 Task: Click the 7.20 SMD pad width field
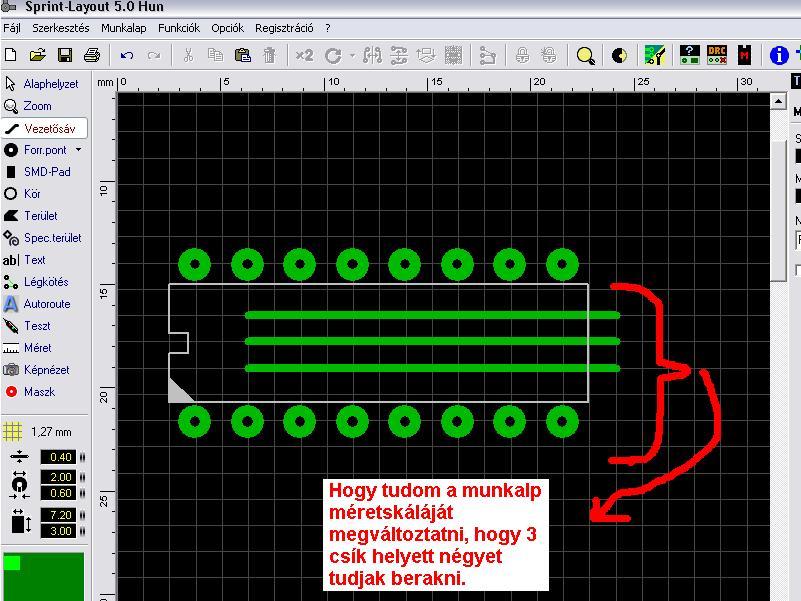(x=58, y=515)
